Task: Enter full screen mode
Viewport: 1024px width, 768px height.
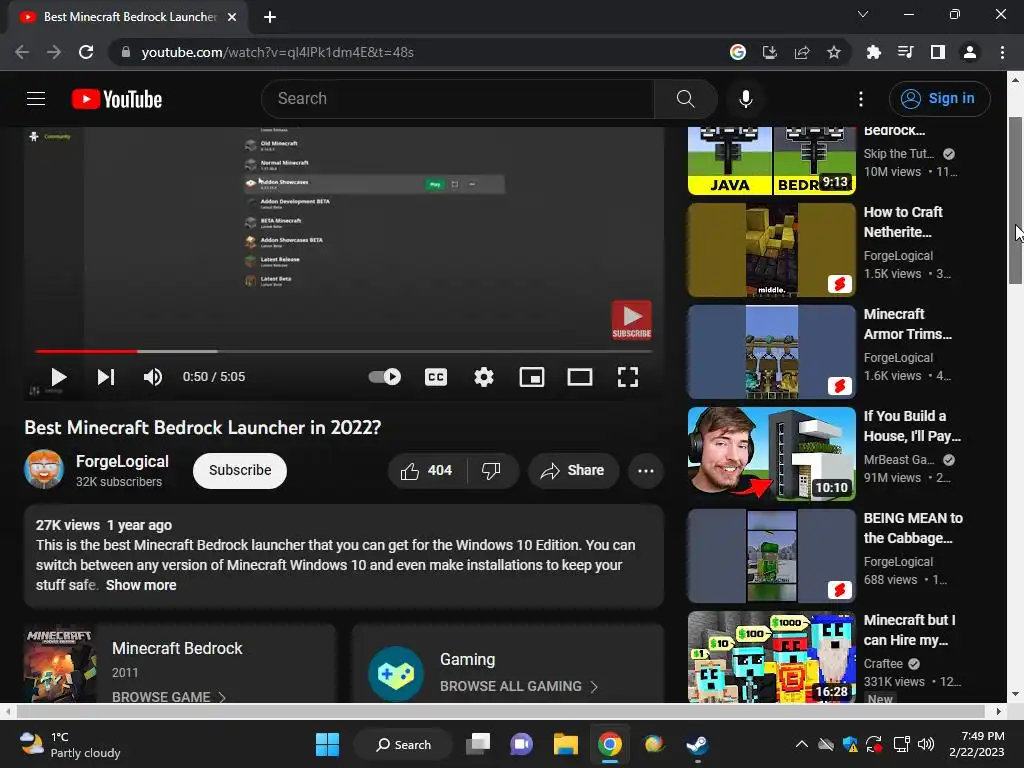Action: 628,377
